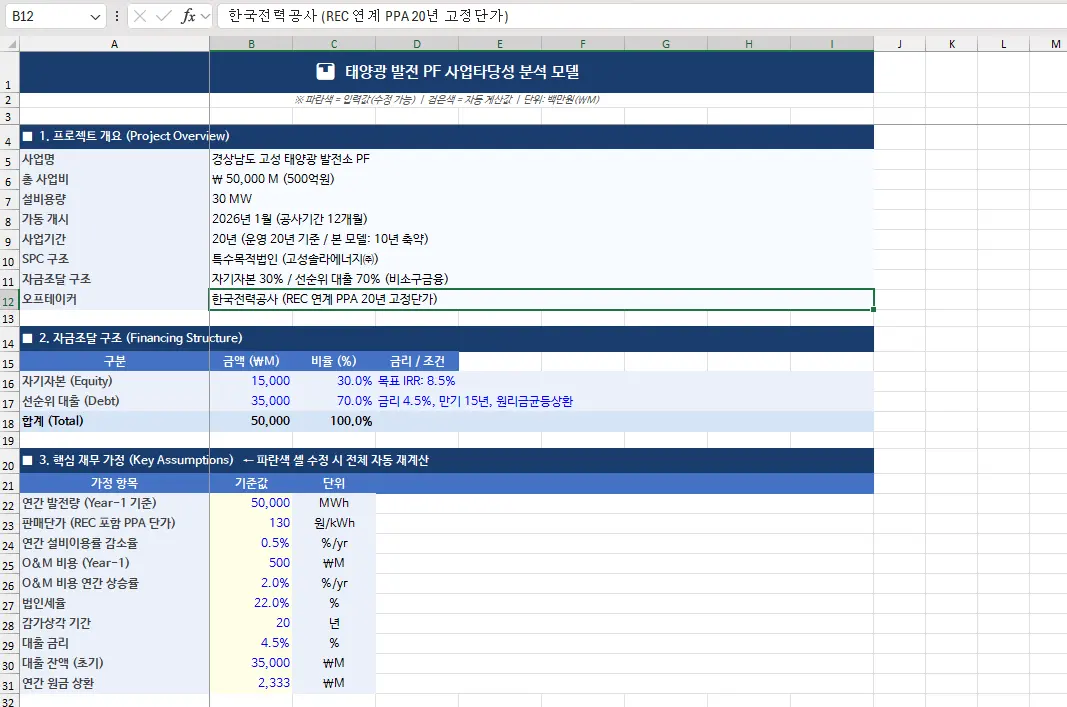Click the three-dot handle beside Name Box
The height and width of the screenshot is (707, 1067).
click(117, 17)
